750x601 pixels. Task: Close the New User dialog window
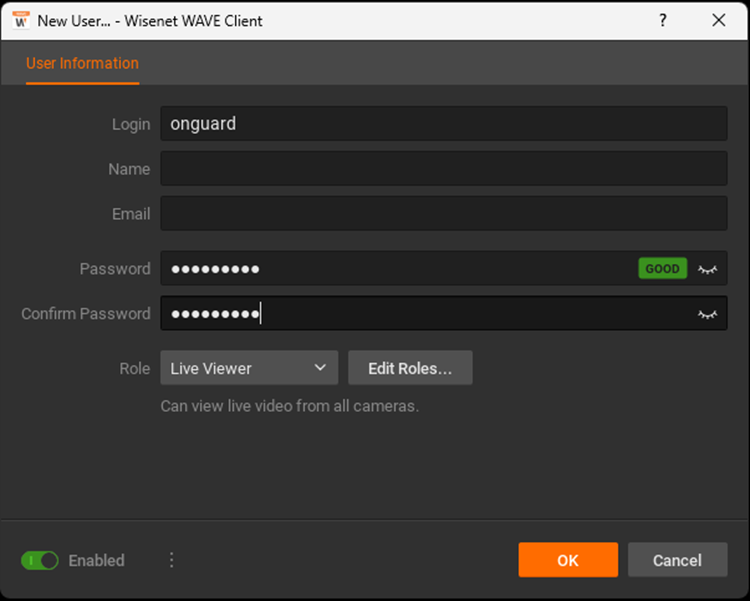(718, 21)
